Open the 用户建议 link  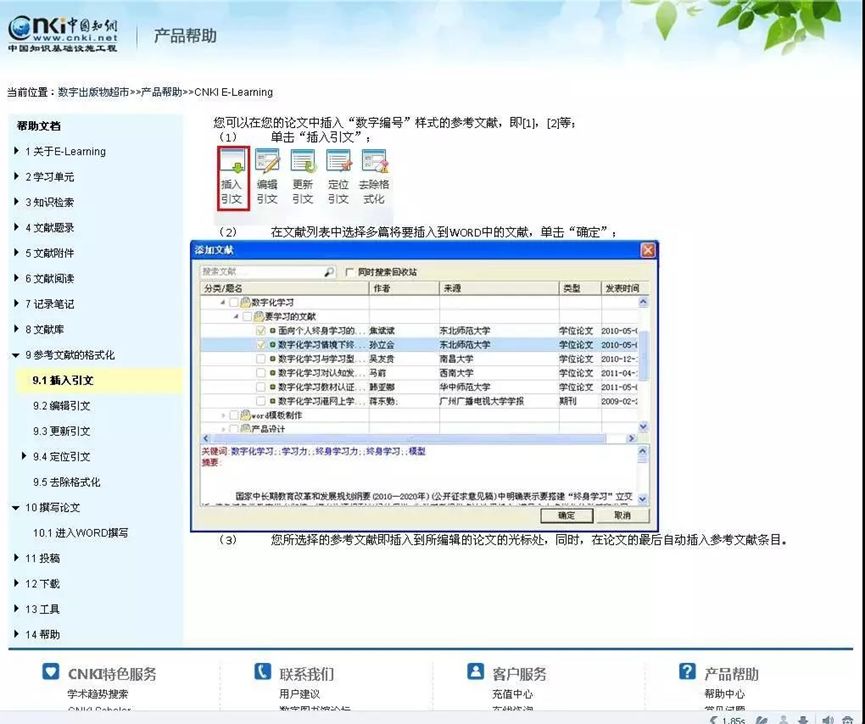[x=300, y=694]
